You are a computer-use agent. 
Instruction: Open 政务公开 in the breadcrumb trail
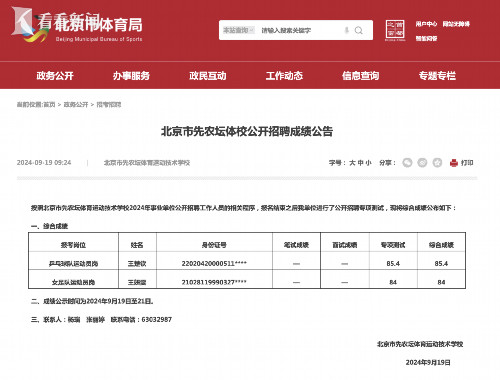(x=76, y=105)
